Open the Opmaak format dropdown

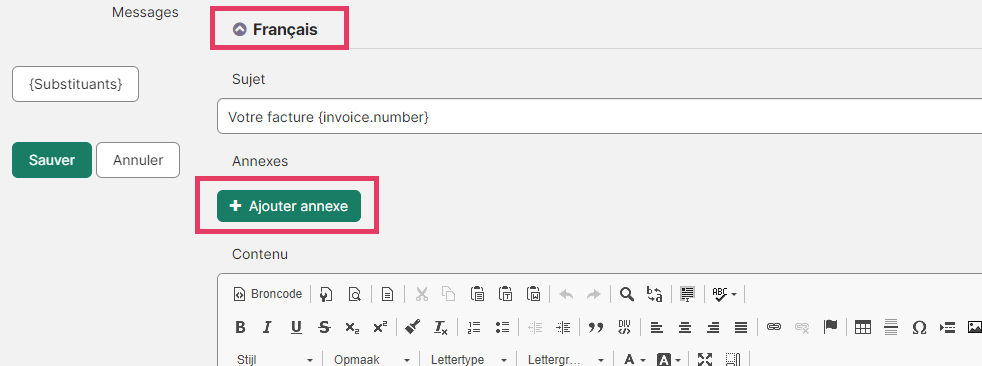pyautogui.click(x=371, y=360)
